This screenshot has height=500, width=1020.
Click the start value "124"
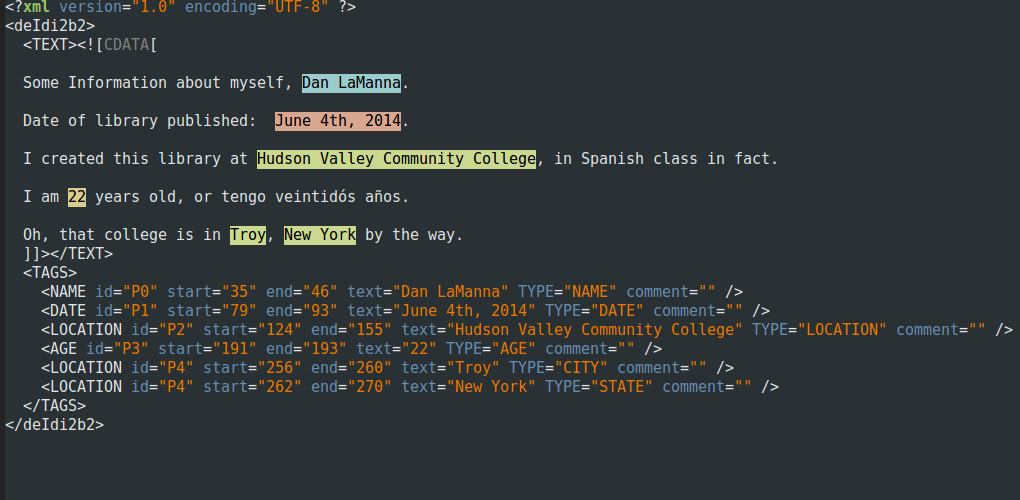coord(280,330)
